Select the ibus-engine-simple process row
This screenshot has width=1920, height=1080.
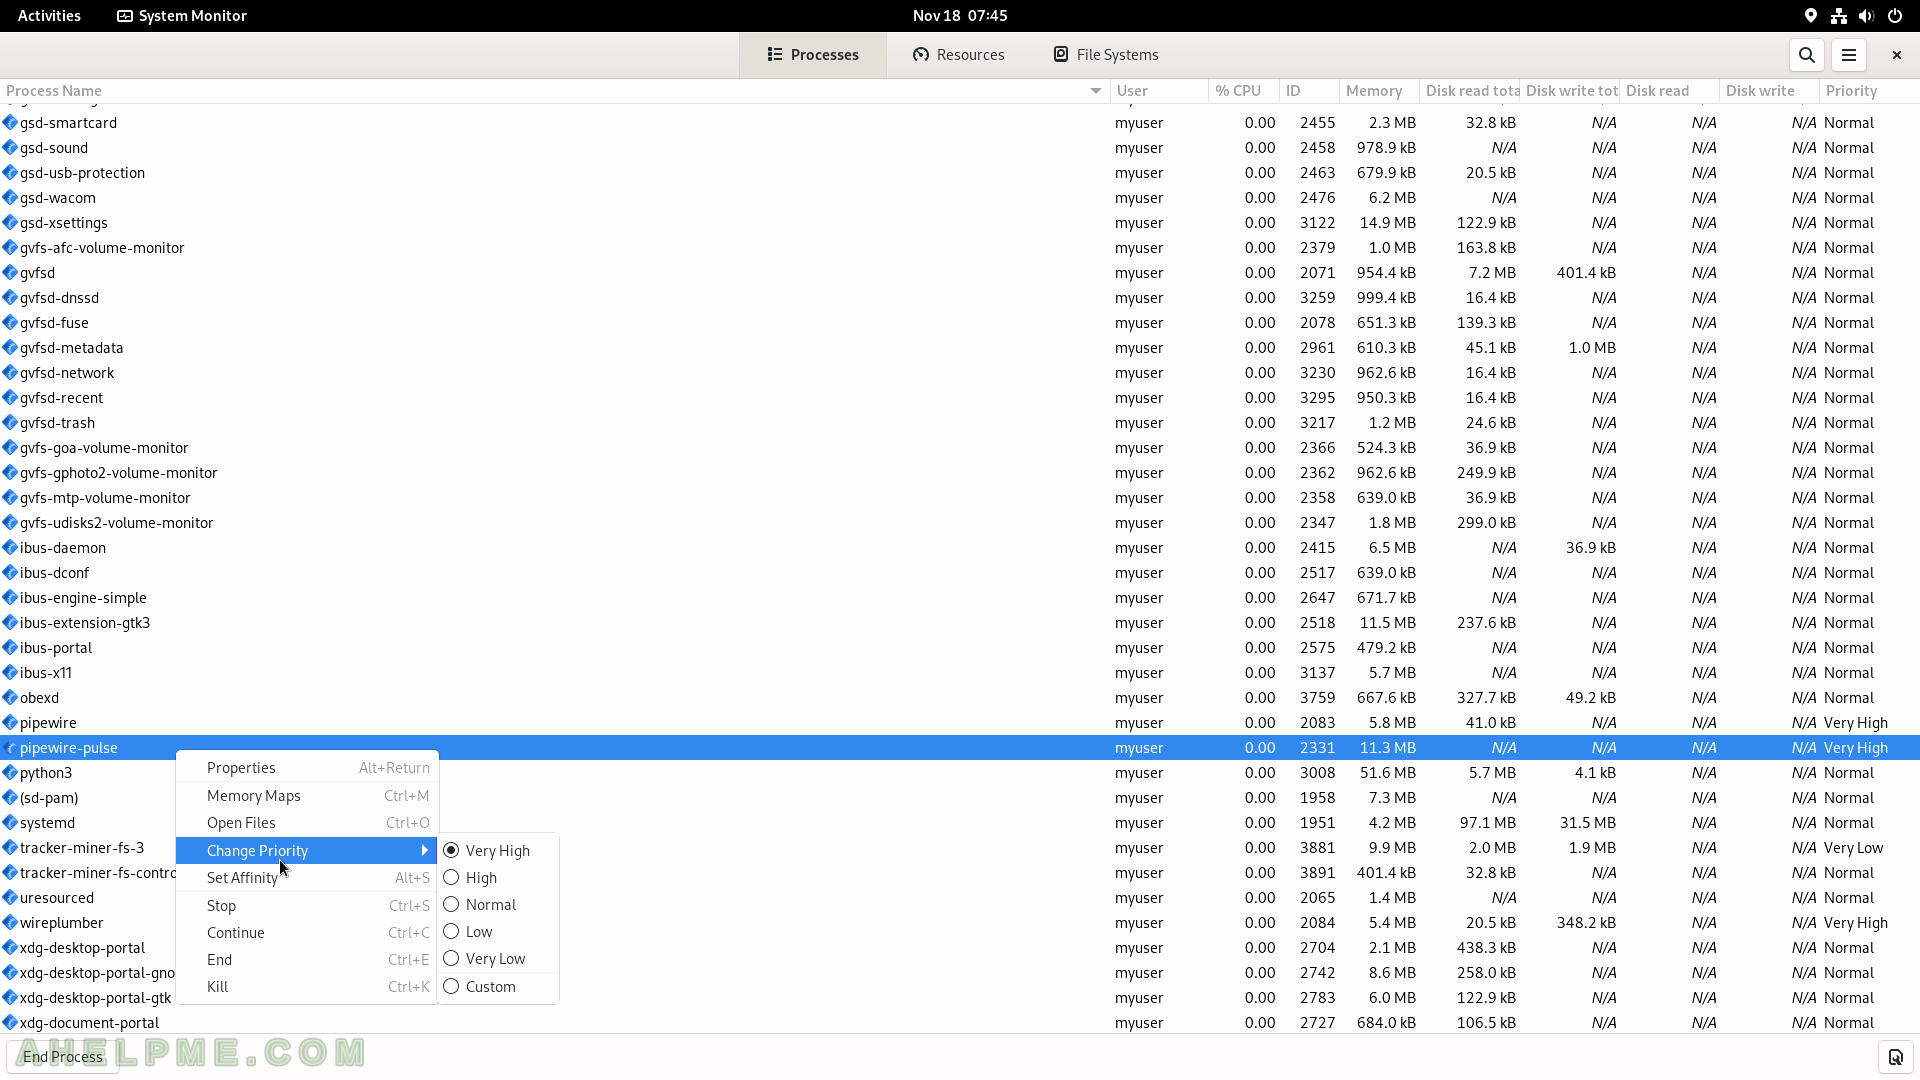click(x=960, y=598)
